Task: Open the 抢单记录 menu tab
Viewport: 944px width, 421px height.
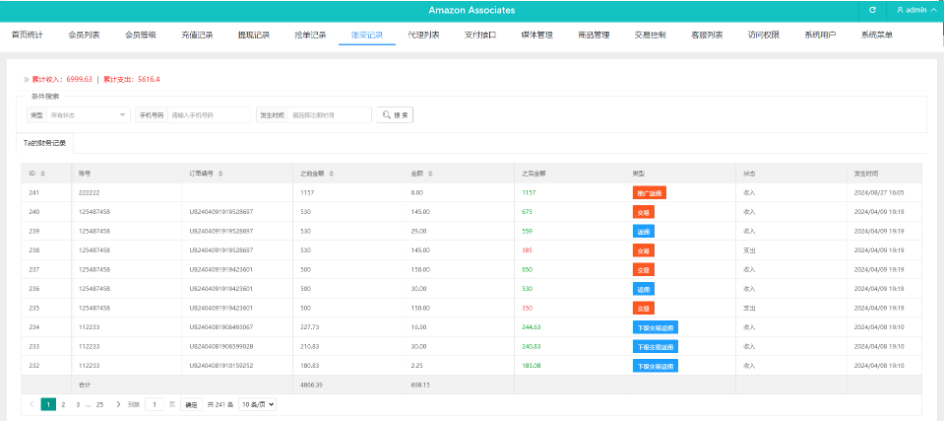Action: click(310, 35)
